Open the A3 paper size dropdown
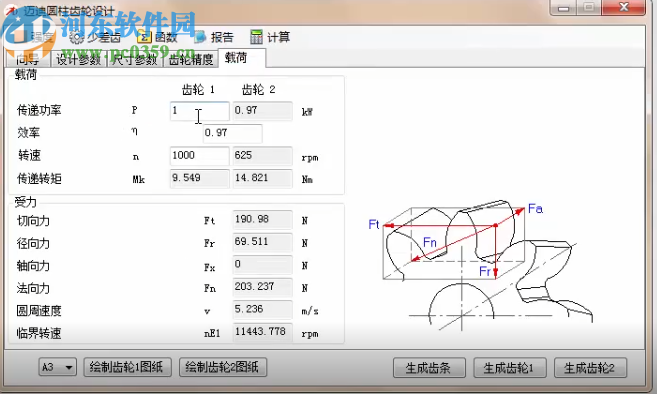 (57, 368)
